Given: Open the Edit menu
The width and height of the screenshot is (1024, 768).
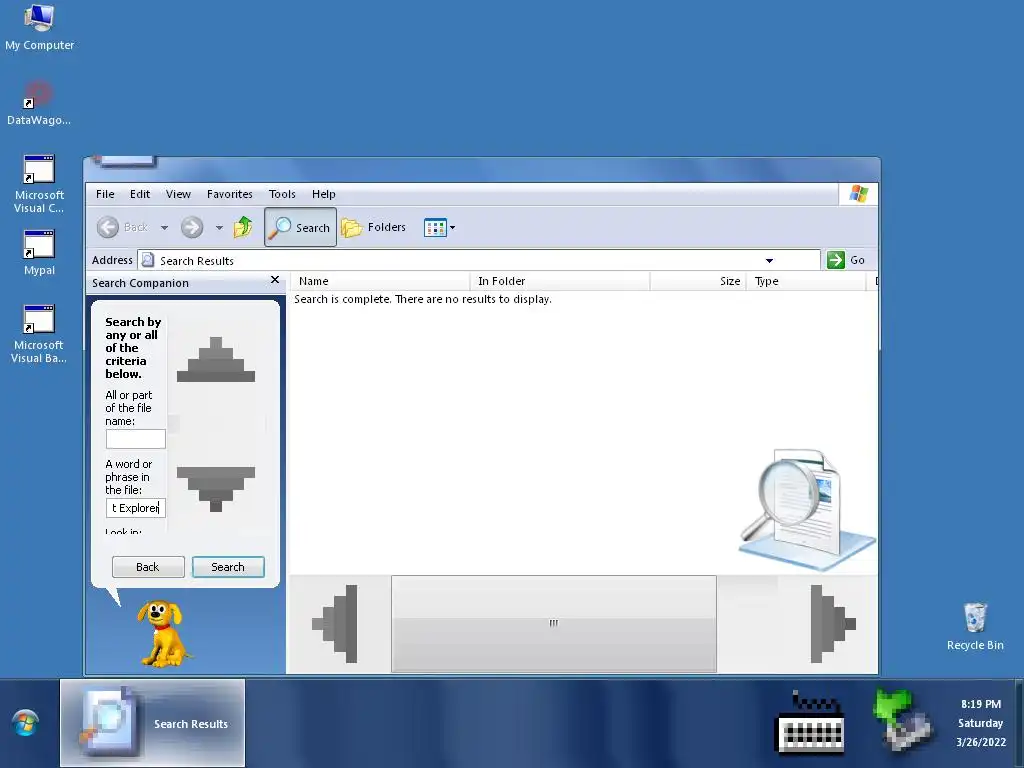Looking at the screenshot, I should (140, 194).
